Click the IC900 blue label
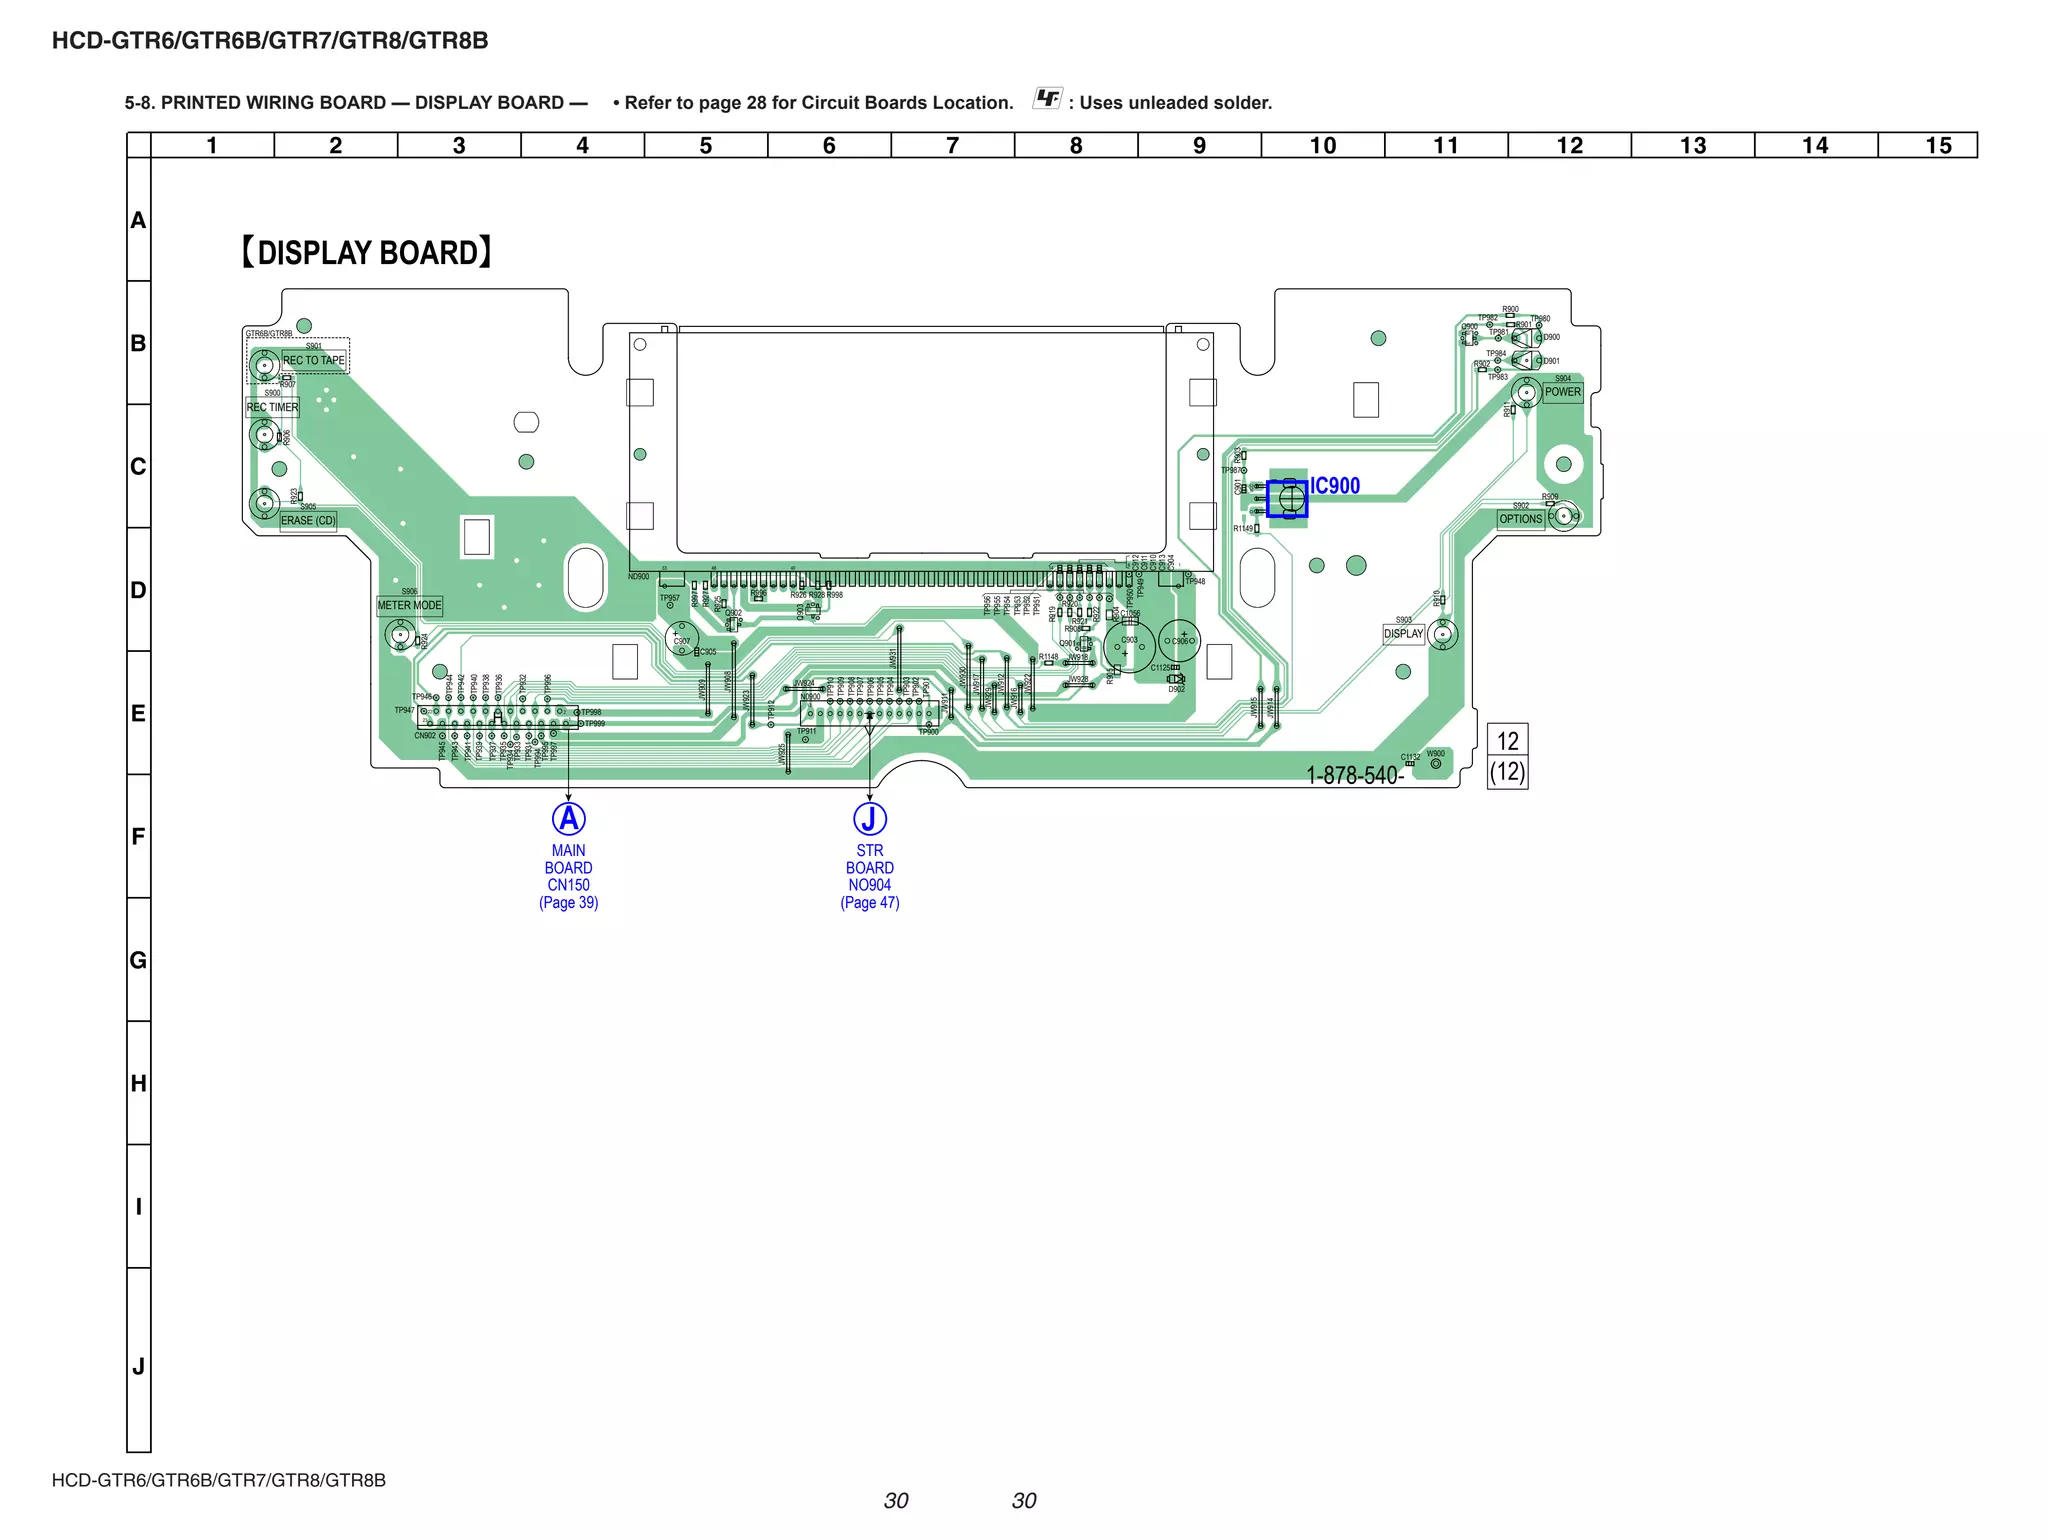Screen dimensions: 2048x1540 pyautogui.click(x=1335, y=486)
